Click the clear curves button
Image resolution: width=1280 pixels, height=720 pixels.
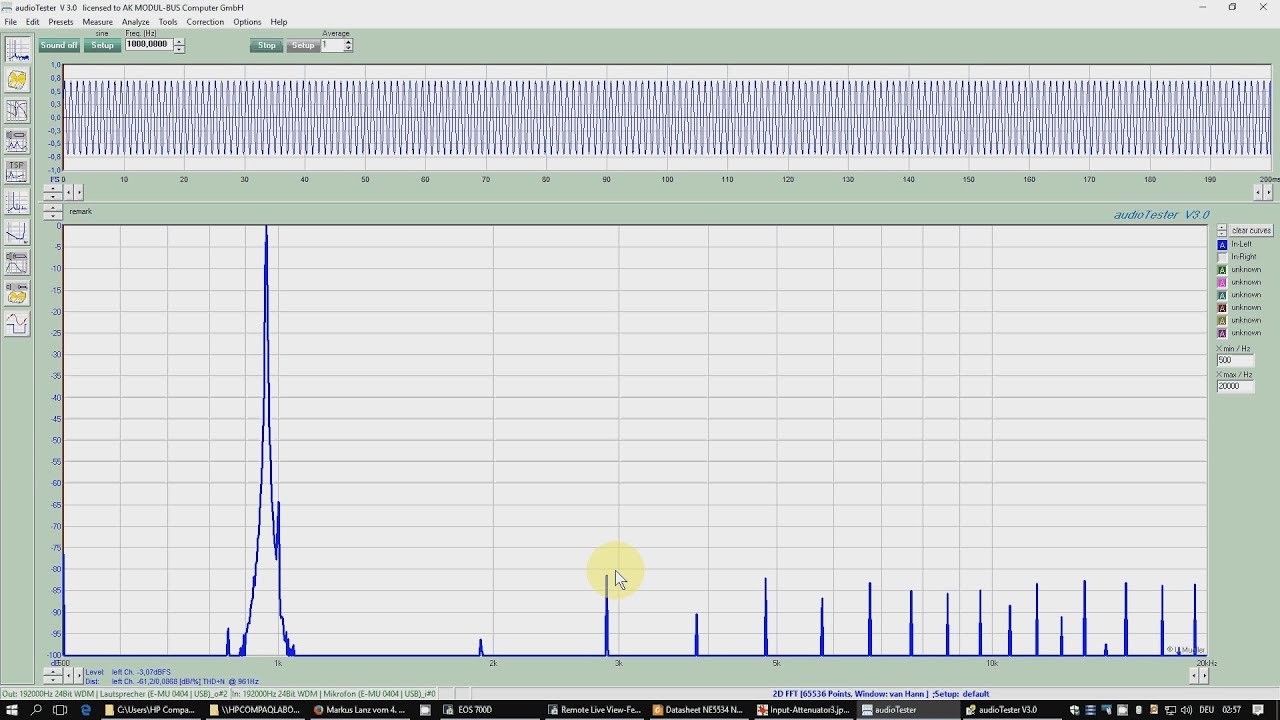(1251, 230)
